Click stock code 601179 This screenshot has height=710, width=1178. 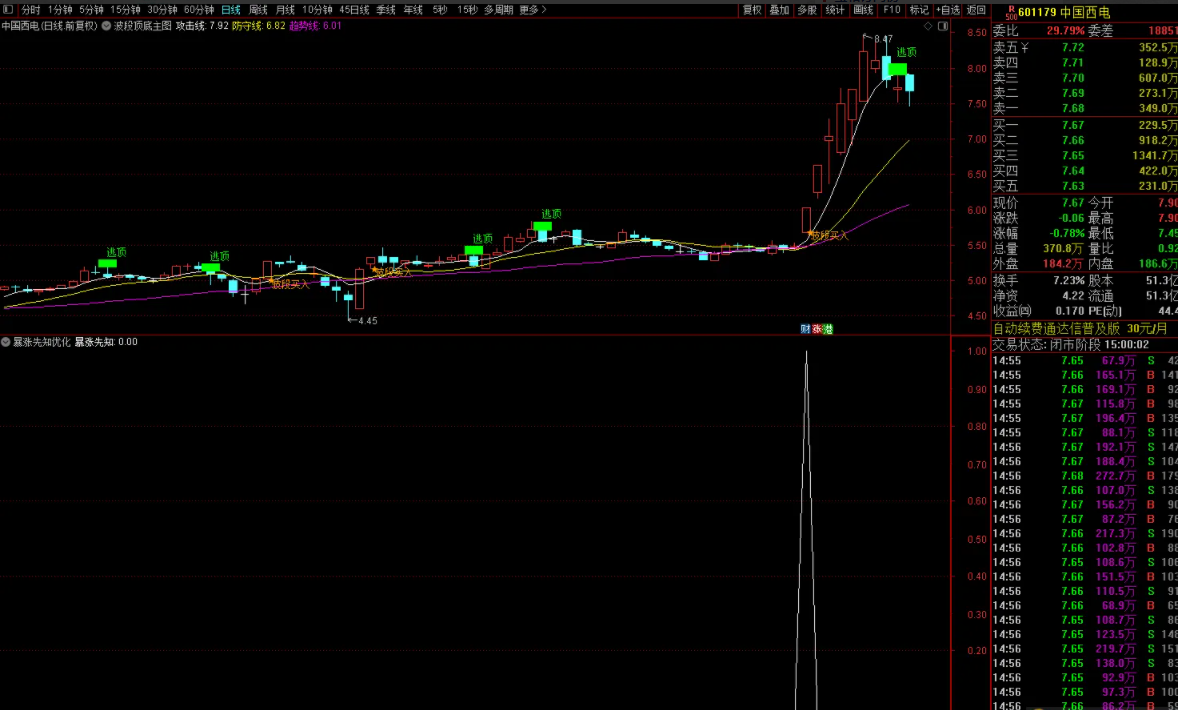(1038, 13)
